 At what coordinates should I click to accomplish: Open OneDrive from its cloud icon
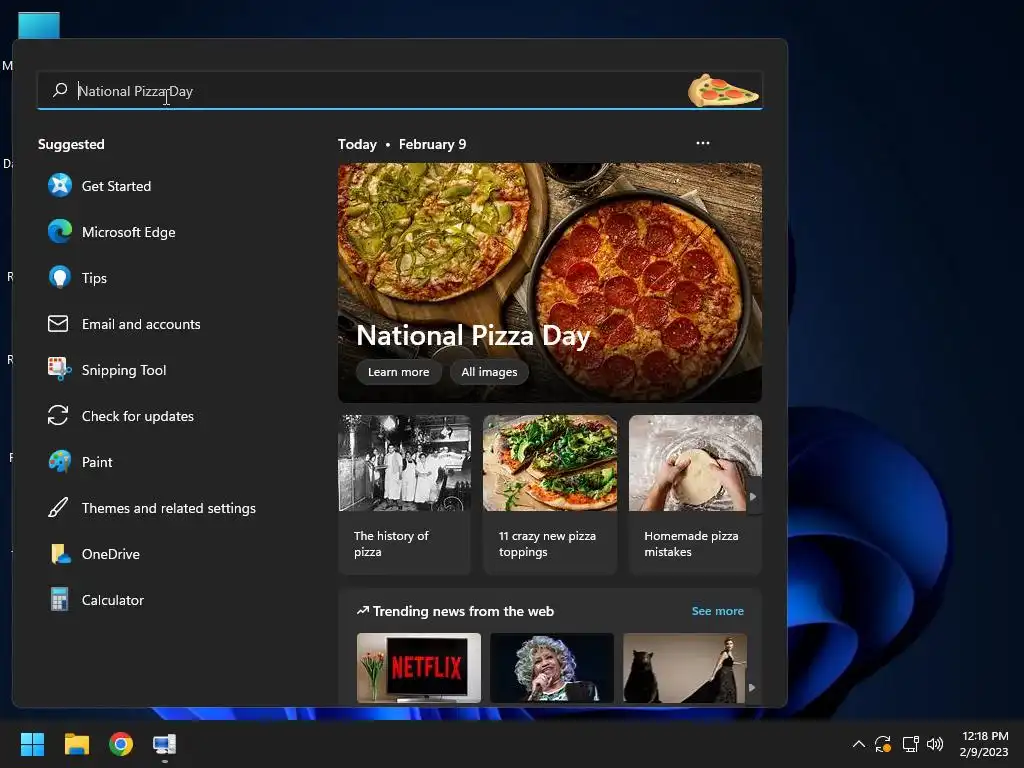pos(60,553)
